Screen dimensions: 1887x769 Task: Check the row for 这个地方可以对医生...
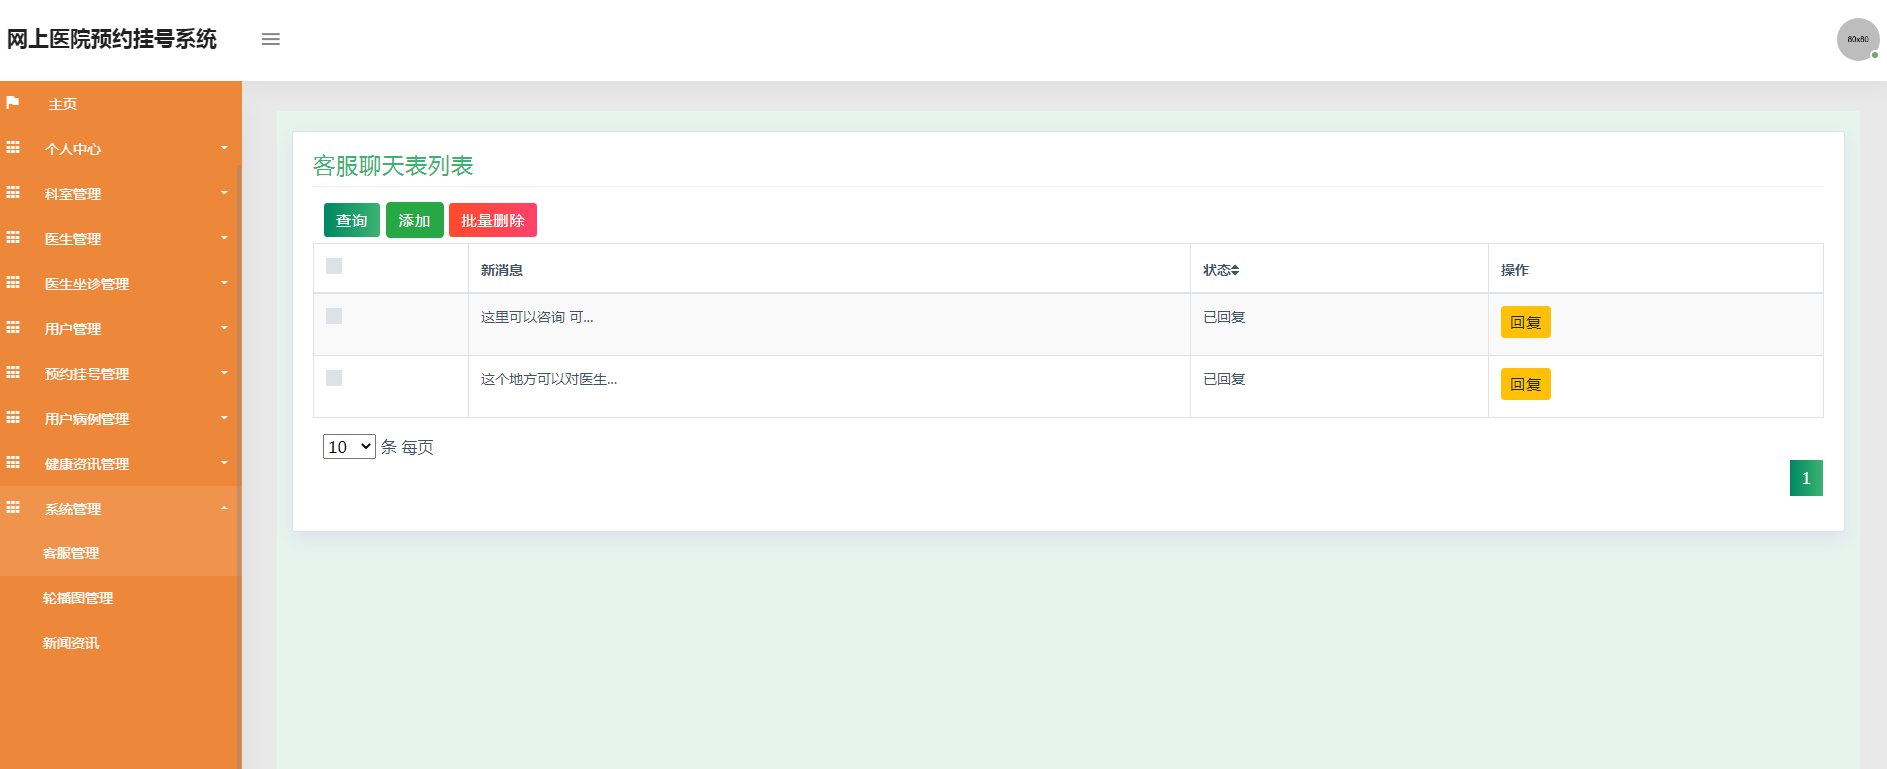pyautogui.click(x=334, y=378)
